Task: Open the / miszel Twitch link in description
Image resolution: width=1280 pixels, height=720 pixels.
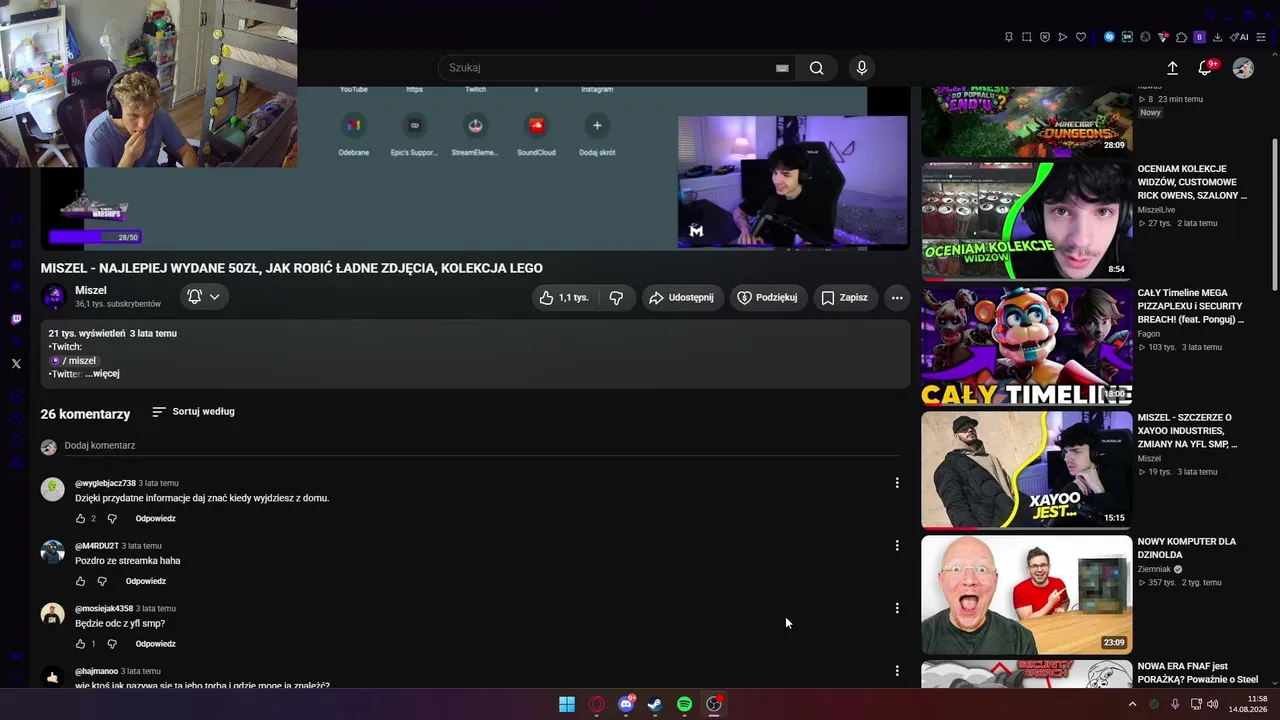Action: (x=73, y=360)
